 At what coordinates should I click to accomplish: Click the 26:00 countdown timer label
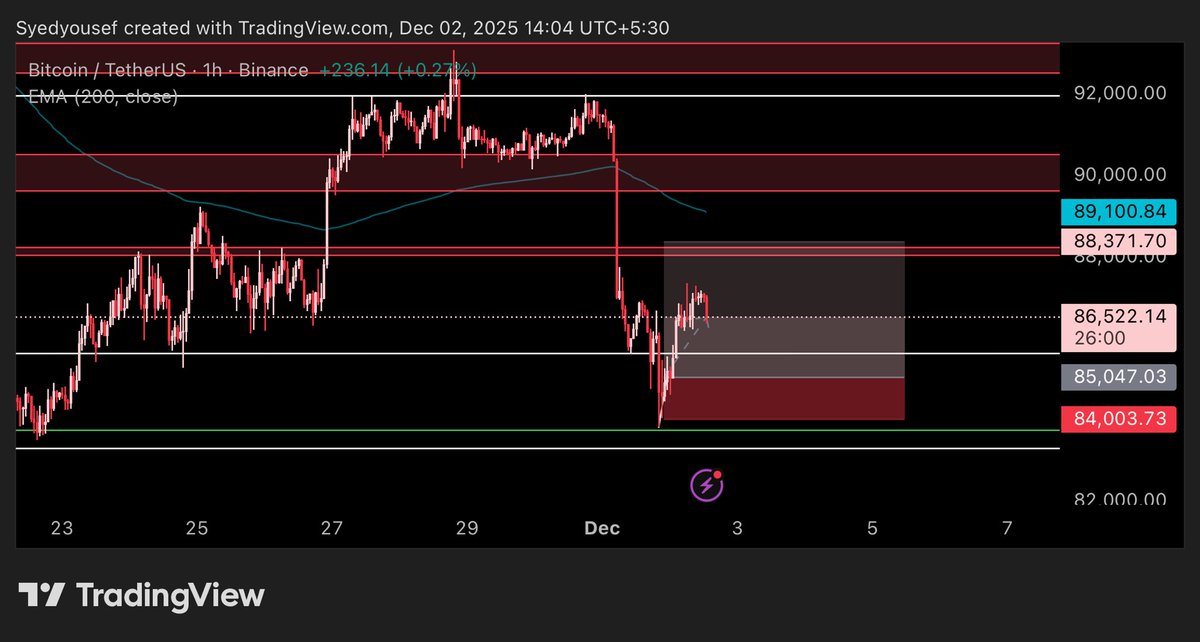1100,338
